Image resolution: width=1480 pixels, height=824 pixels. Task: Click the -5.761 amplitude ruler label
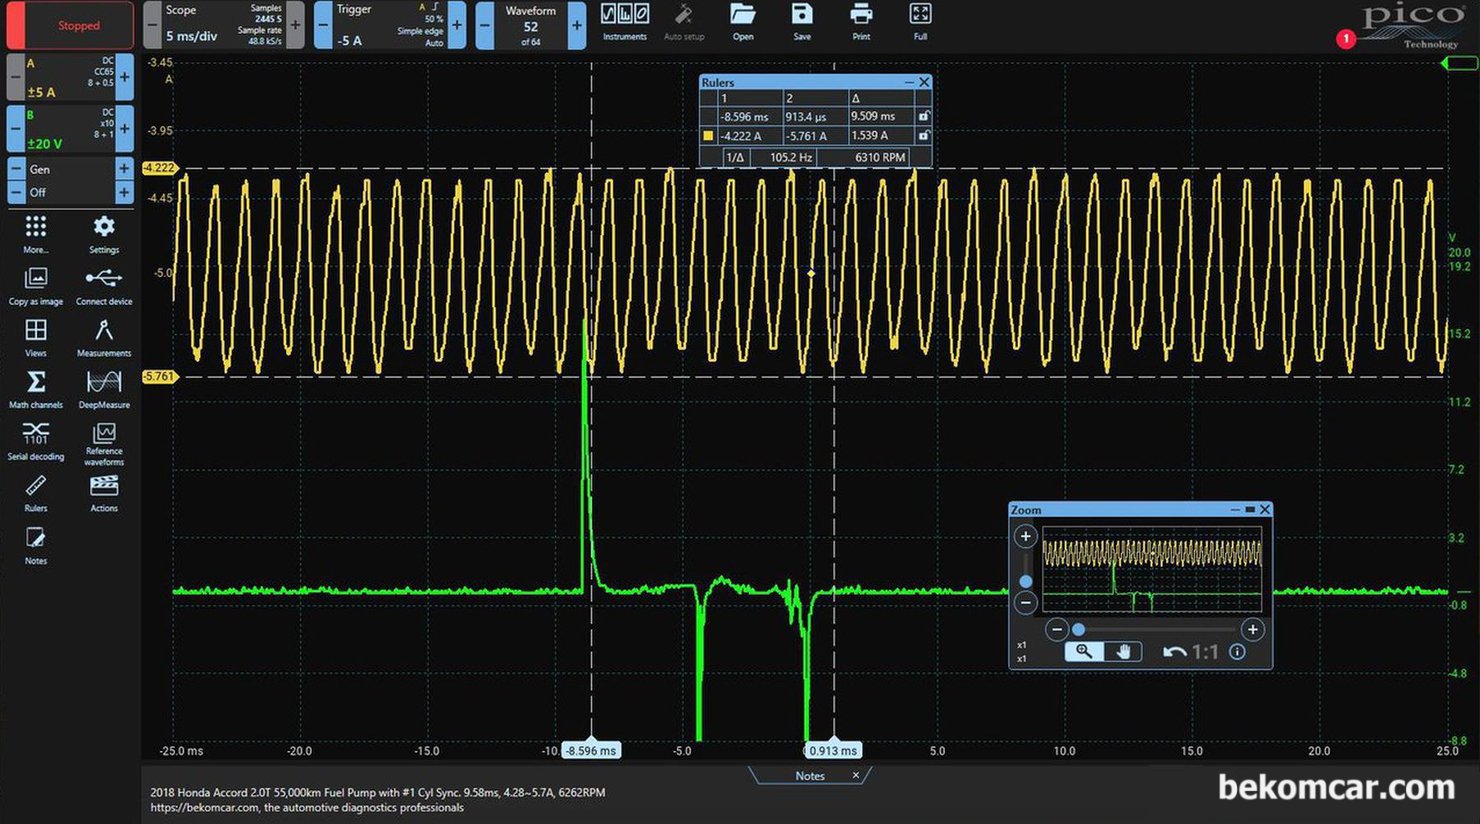click(159, 377)
